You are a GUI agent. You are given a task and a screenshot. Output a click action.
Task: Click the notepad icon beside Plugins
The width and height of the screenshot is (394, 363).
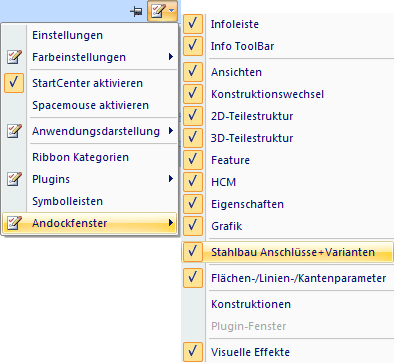point(14,179)
